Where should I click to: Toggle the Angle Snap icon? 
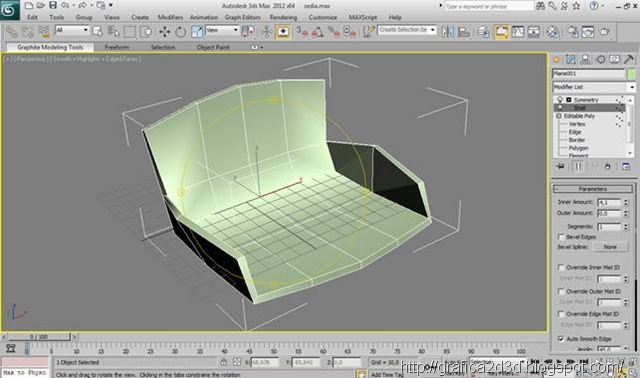pyautogui.click(x=318, y=31)
